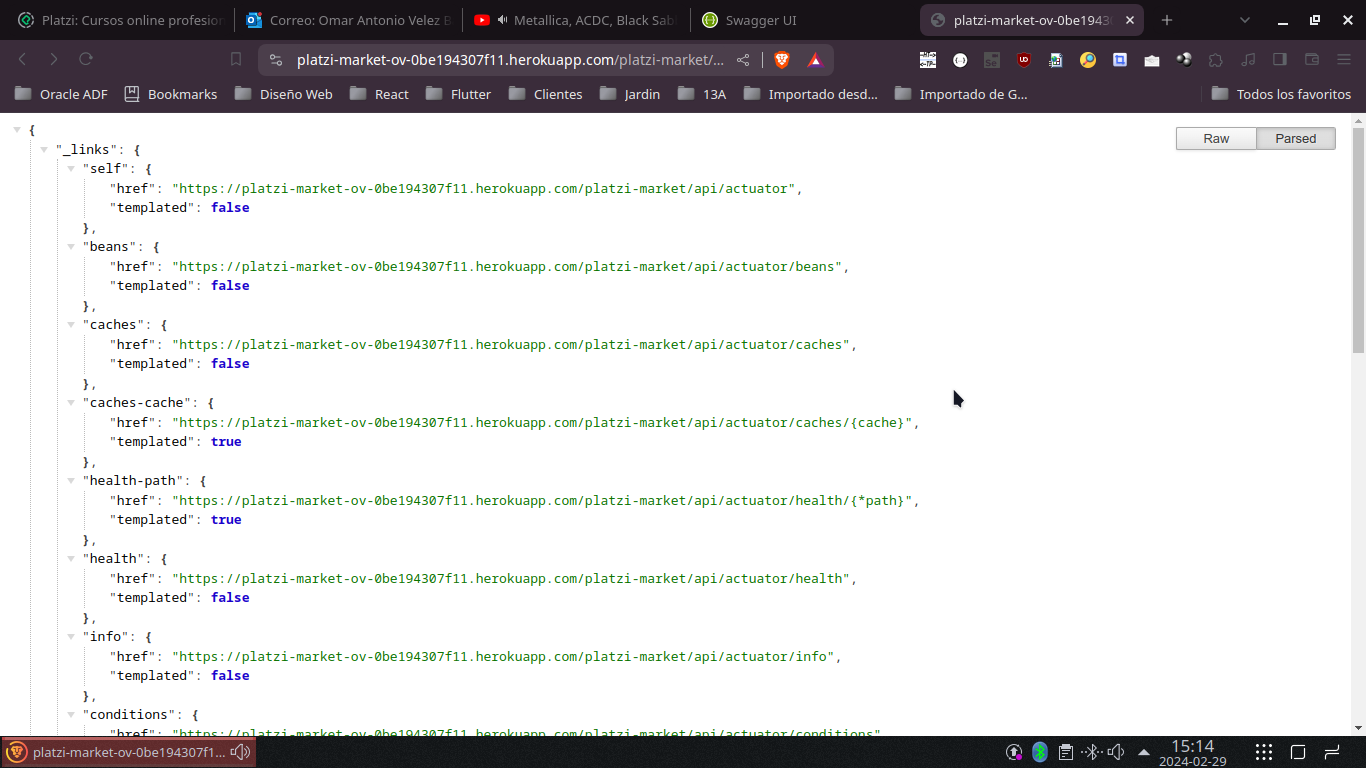Image resolution: width=1366 pixels, height=768 pixels.
Task: Collapse the "self" node
Action: (71, 169)
